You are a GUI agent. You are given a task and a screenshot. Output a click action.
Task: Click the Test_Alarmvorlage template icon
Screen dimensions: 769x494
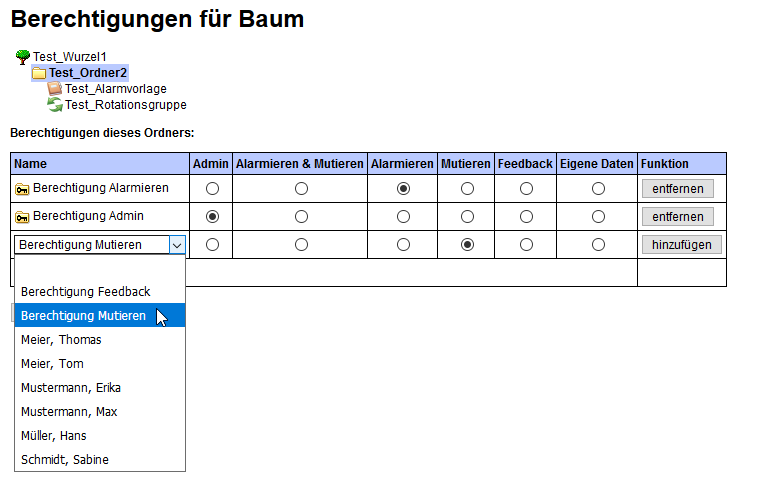click(54, 89)
